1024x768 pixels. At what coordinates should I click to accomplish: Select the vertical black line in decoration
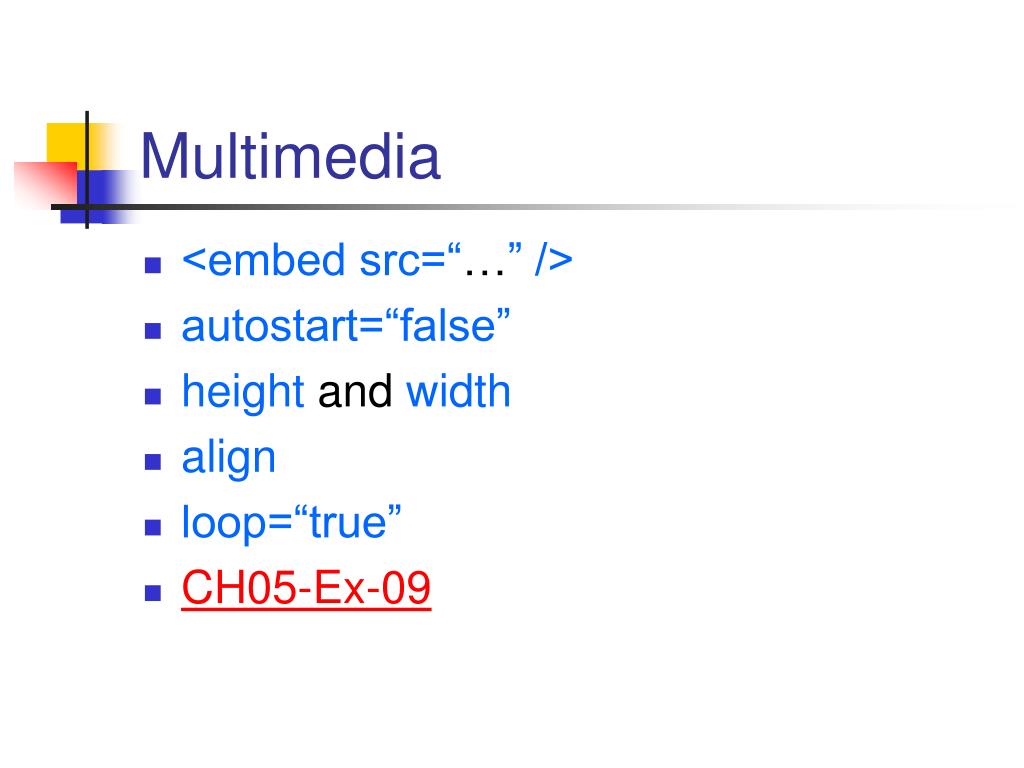pyautogui.click(x=87, y=170)
